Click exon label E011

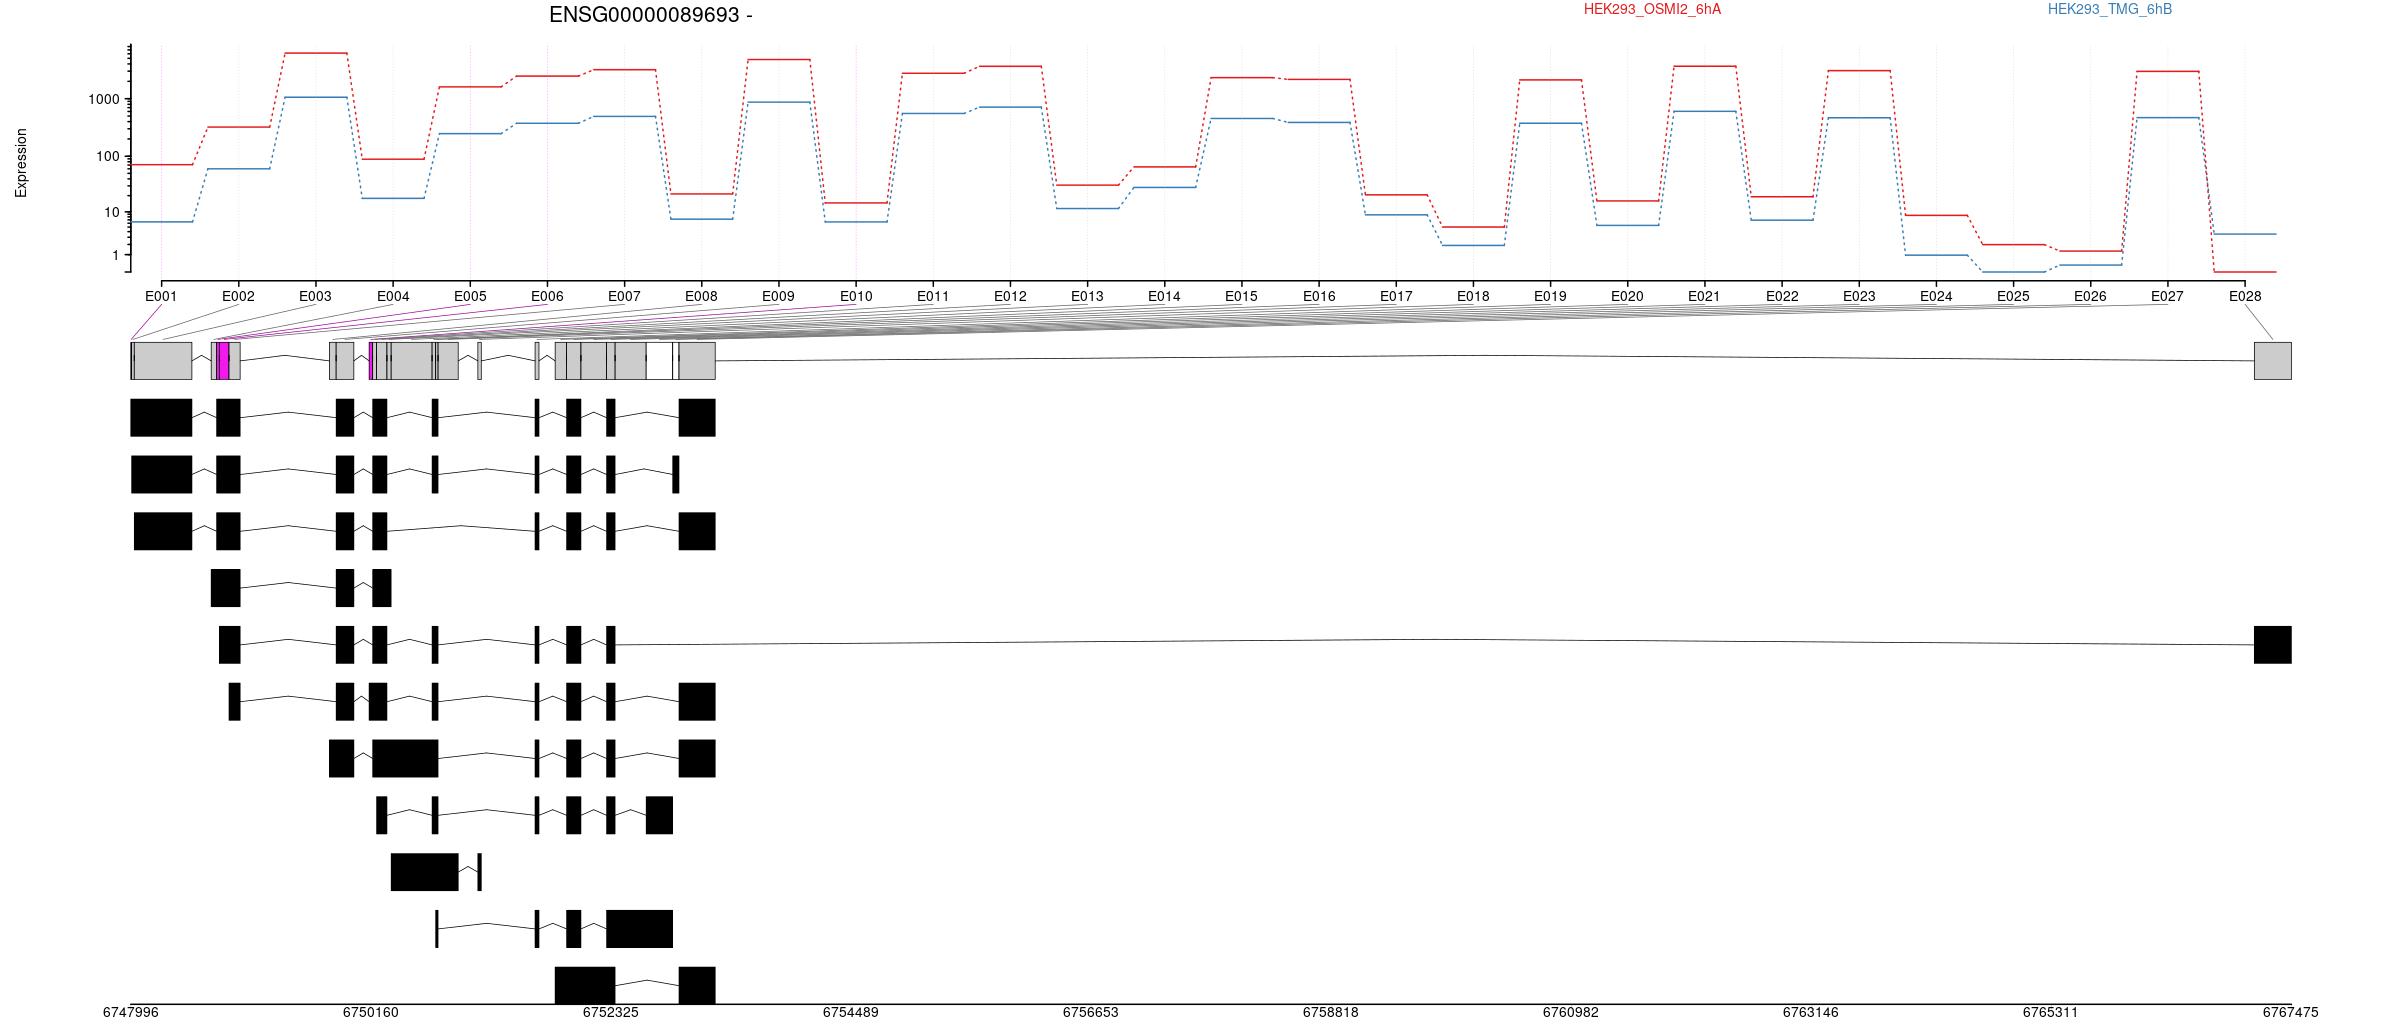click(x=933, y=296)
